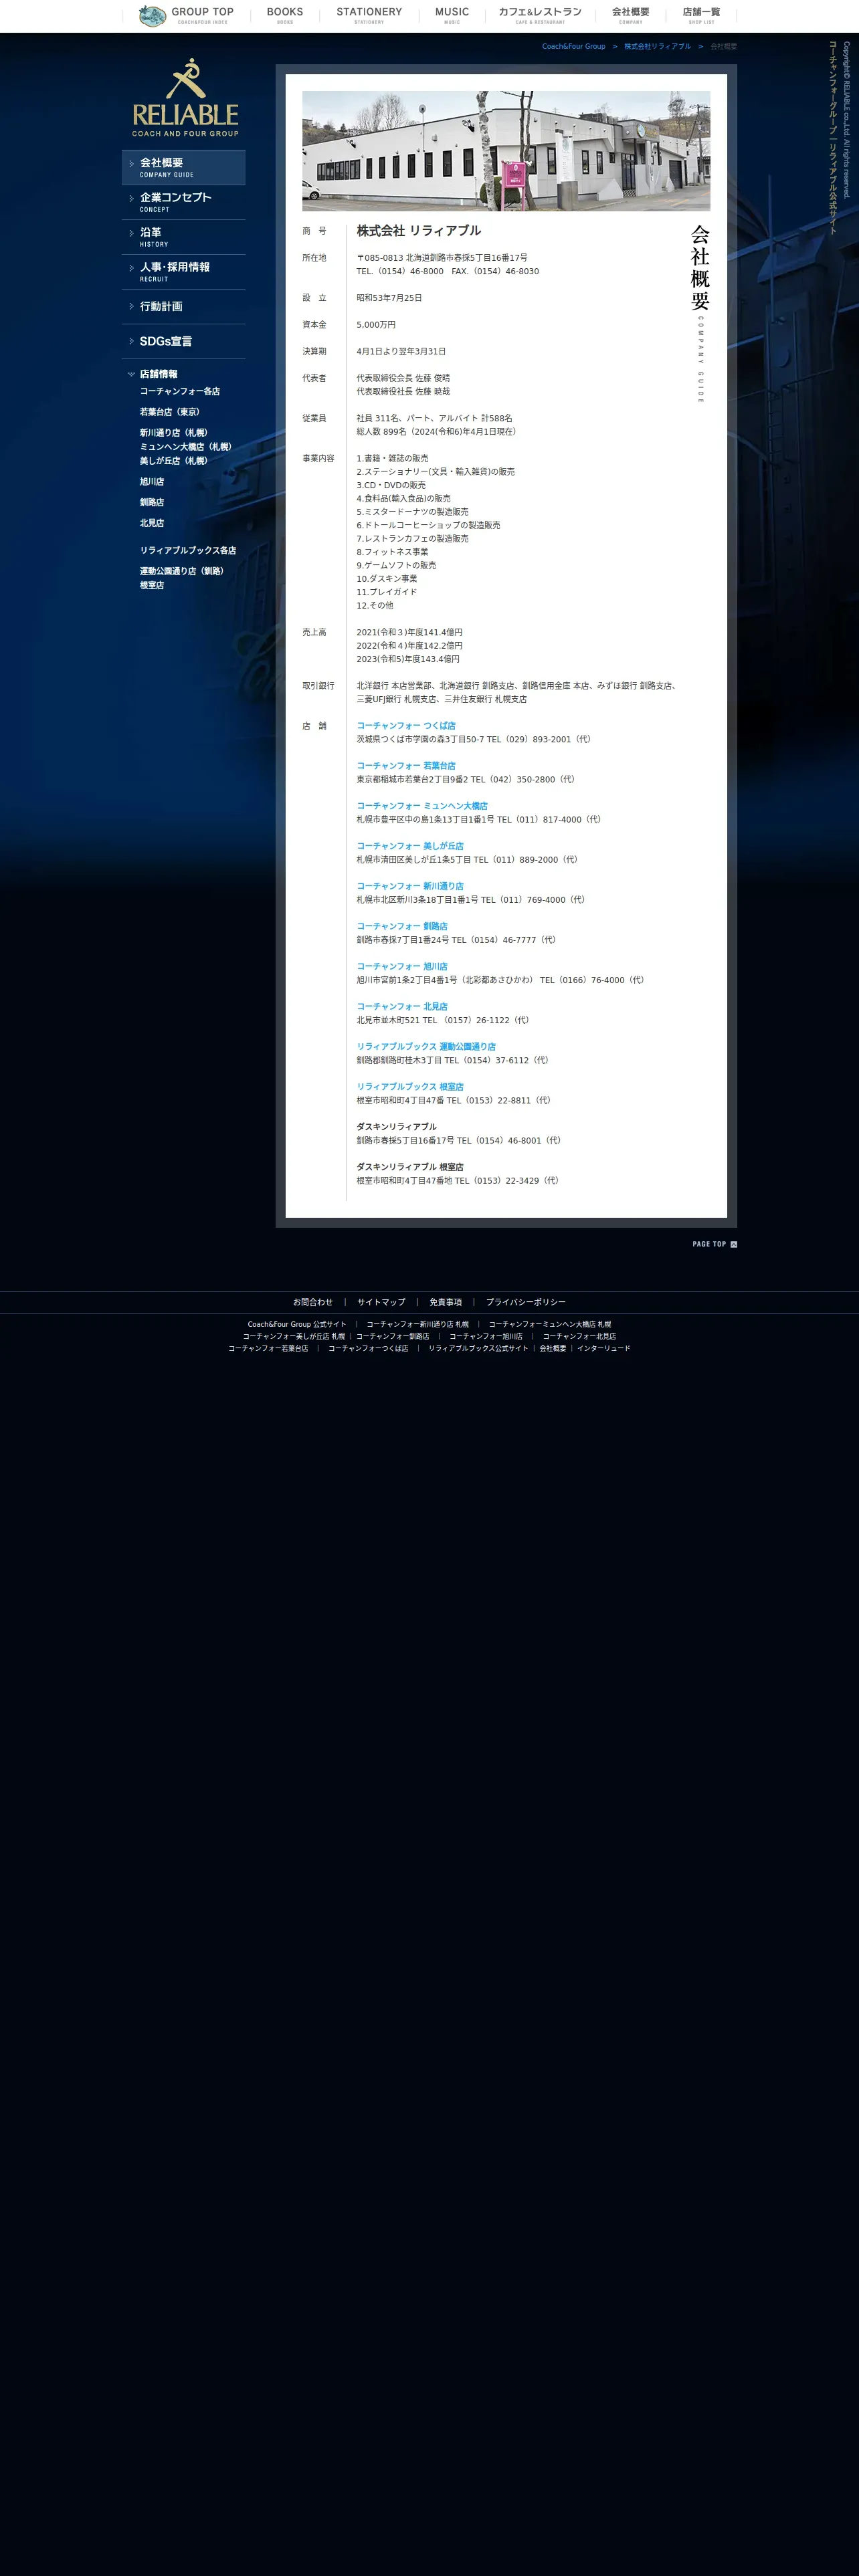Click the PAGE TOP arrow icon
This screenshot has width=859, height=2576.
click(734, 1244)
